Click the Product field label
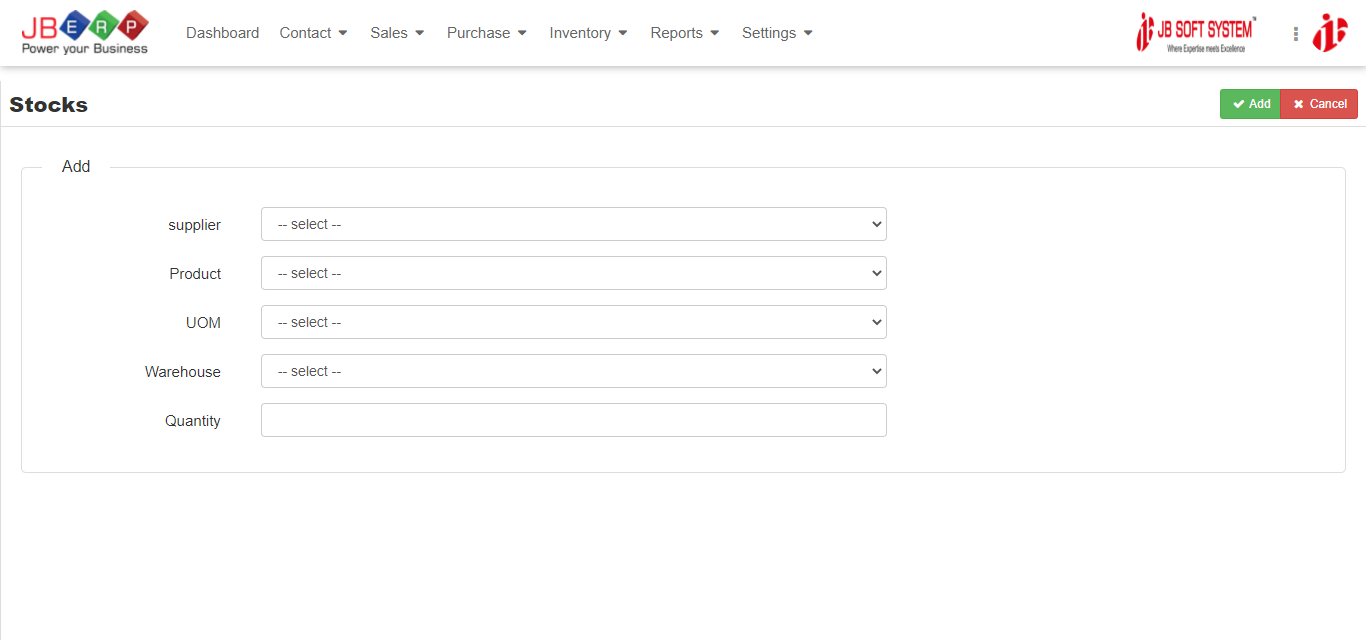This screenshot has width=1366, height=640. pyautogui.click(x=195, y=274)
